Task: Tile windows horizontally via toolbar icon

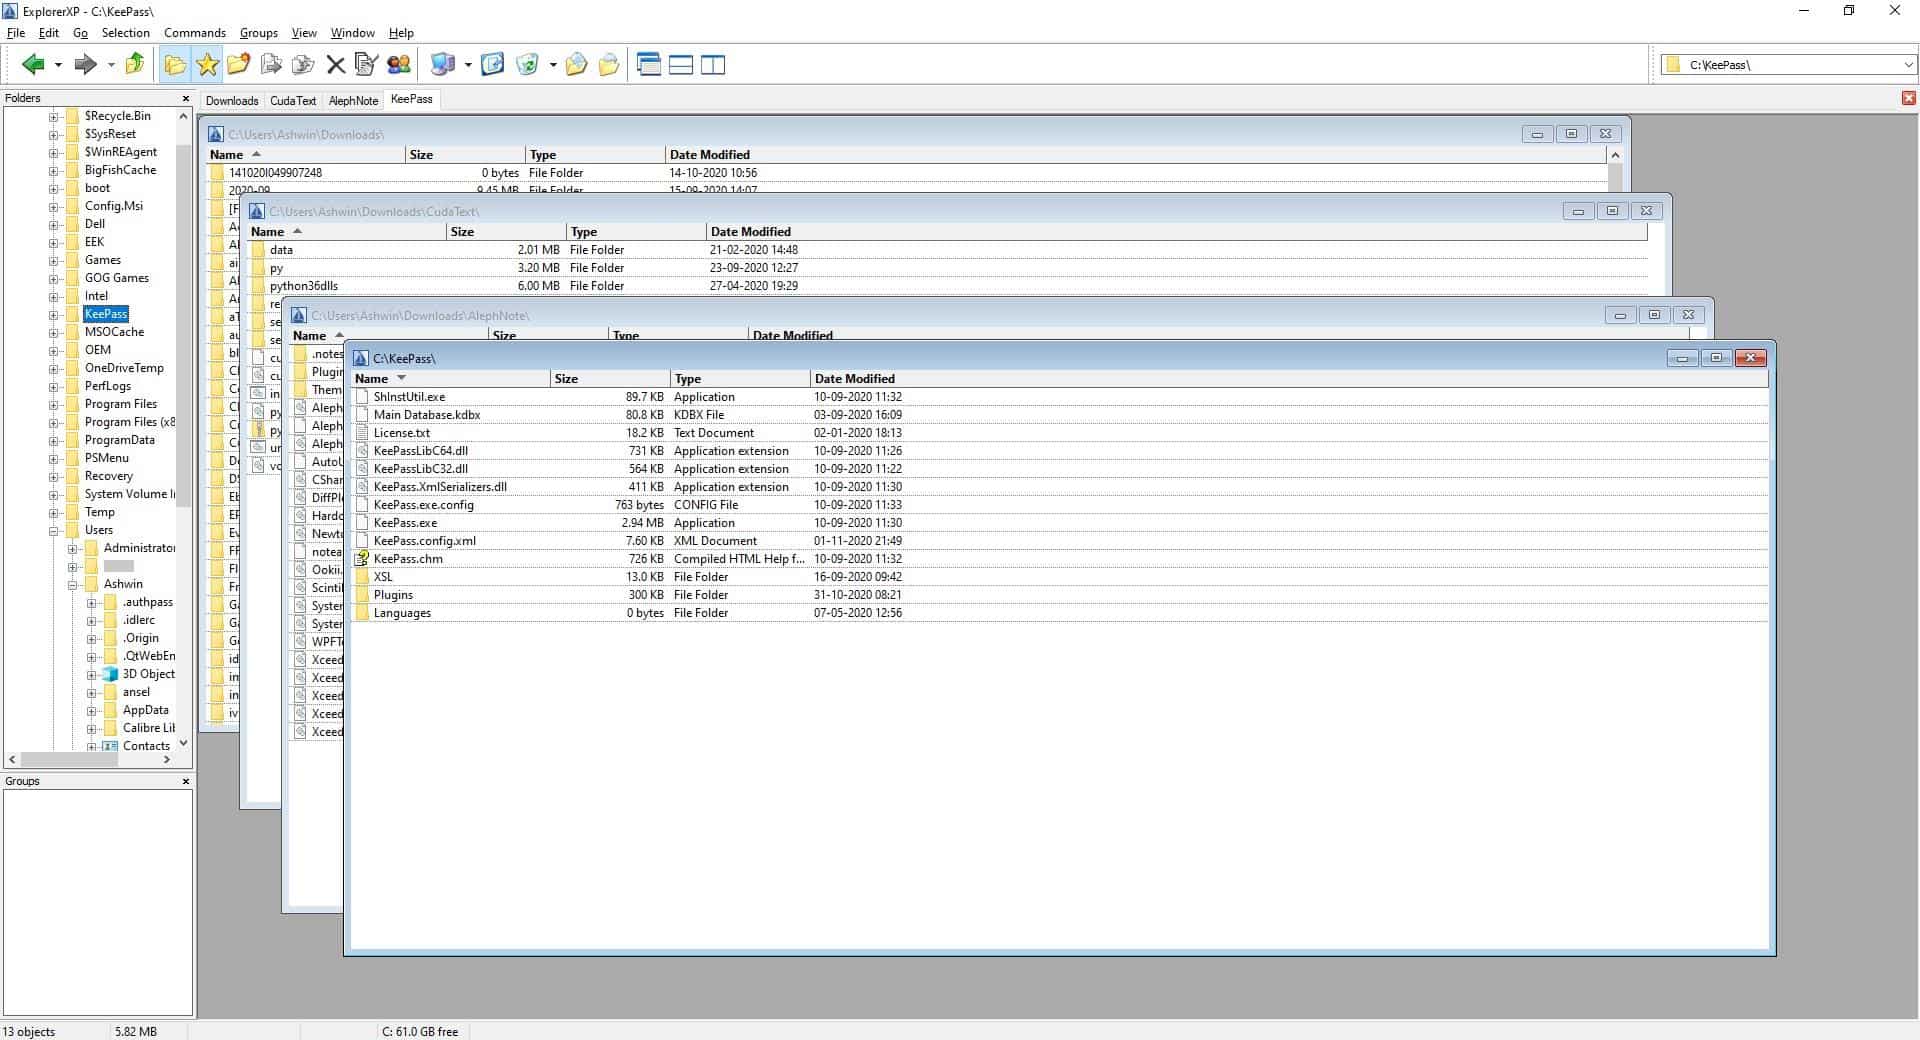Action: [681, 65]
